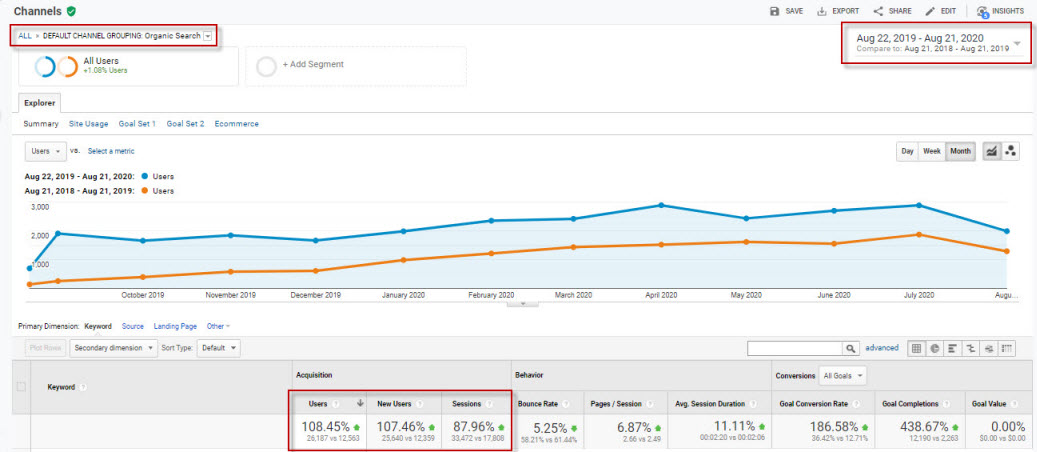Switch to Ecommerce sub-tab
Image resolution: width=1037 pixels, height=452 pixels.
pyautogui.click(x=237, y=124)
